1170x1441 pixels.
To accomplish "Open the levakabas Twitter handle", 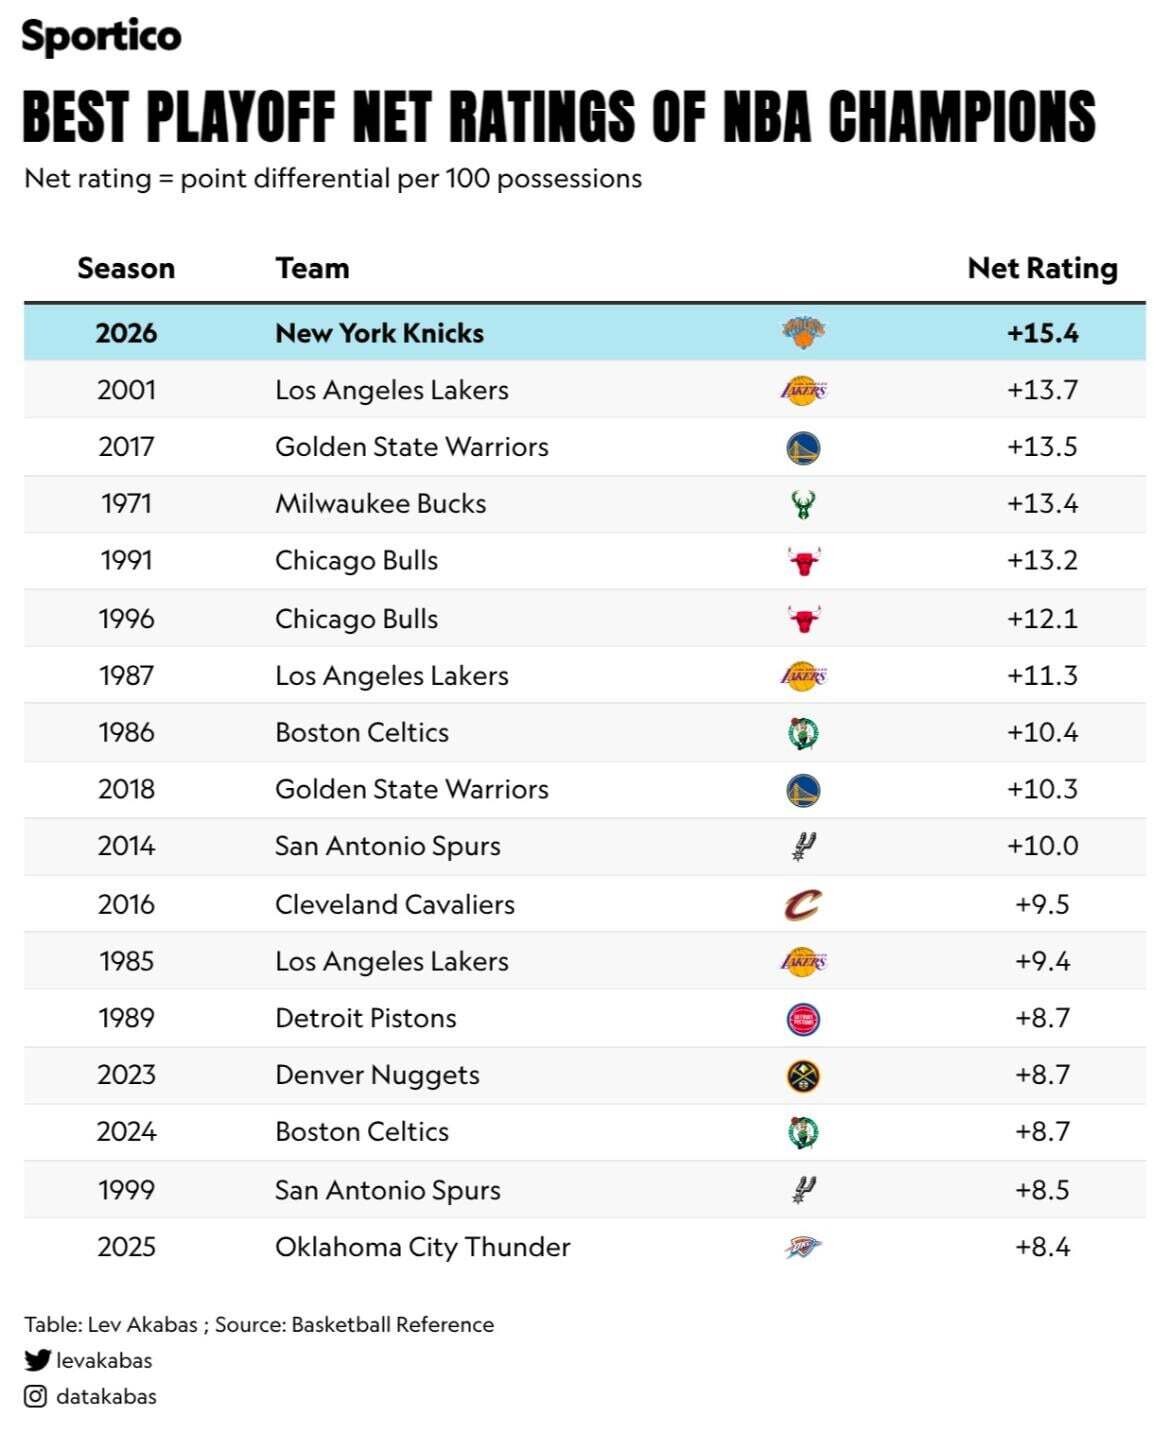I will (x=104, y=1360).
